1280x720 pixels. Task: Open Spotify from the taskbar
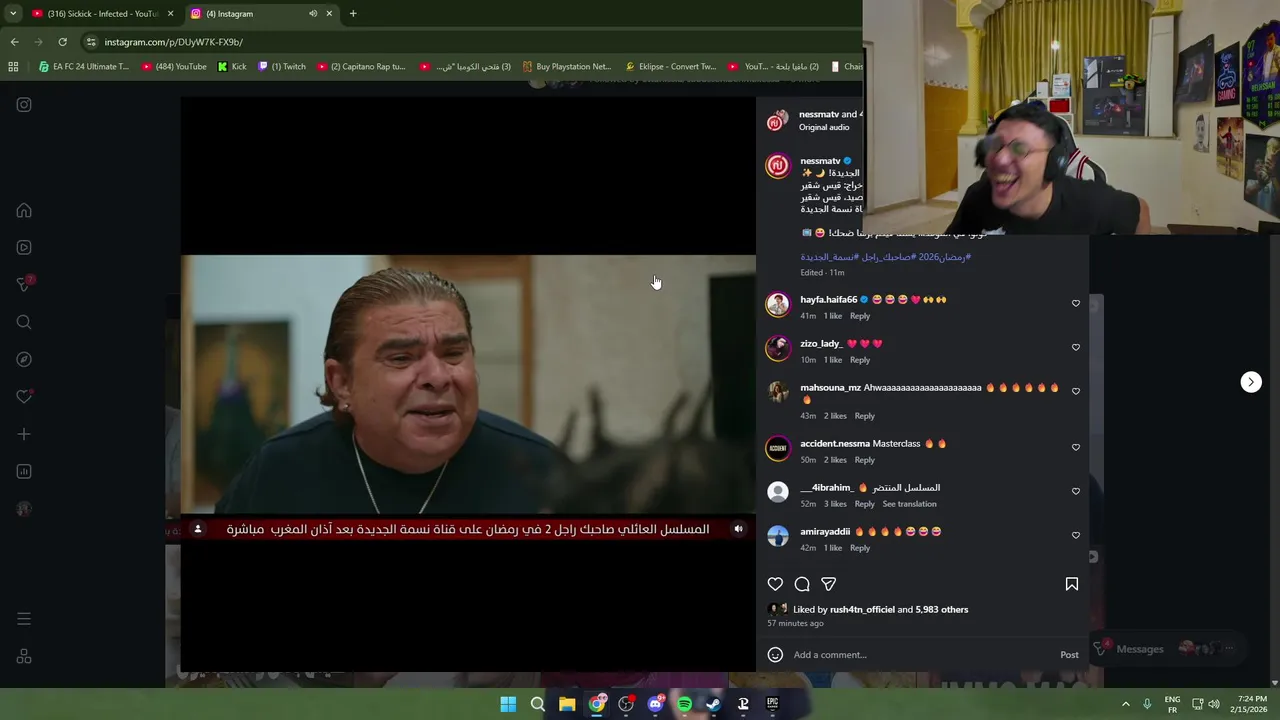click(x=684, y=704)
